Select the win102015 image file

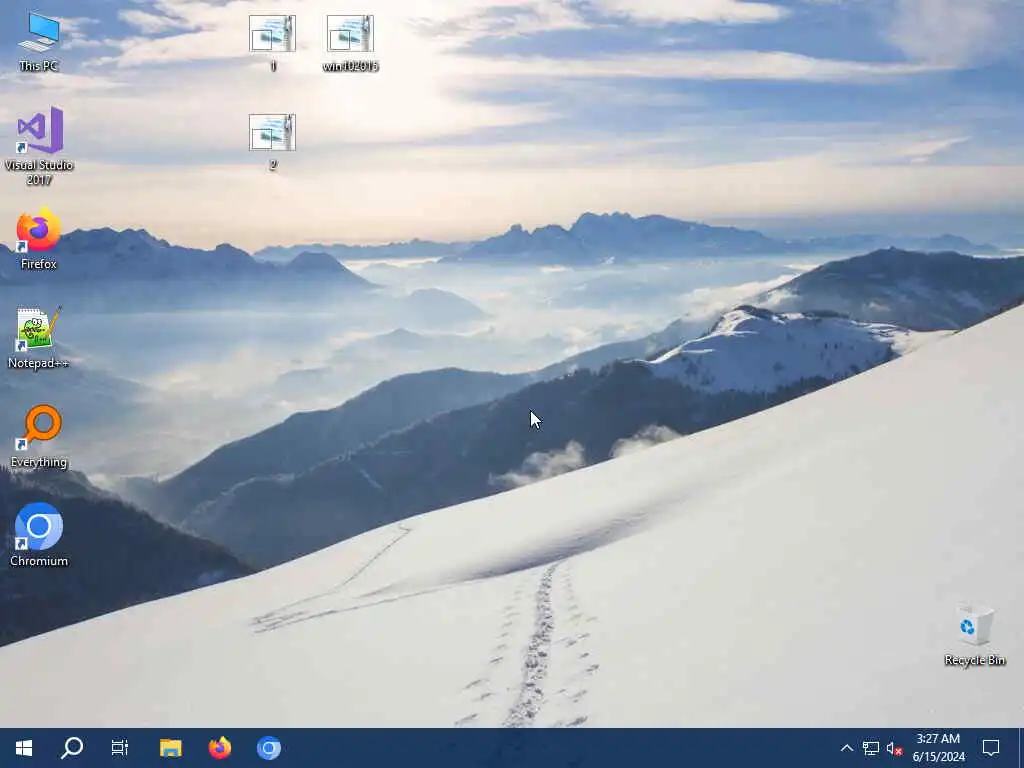(x=351, y=42)
